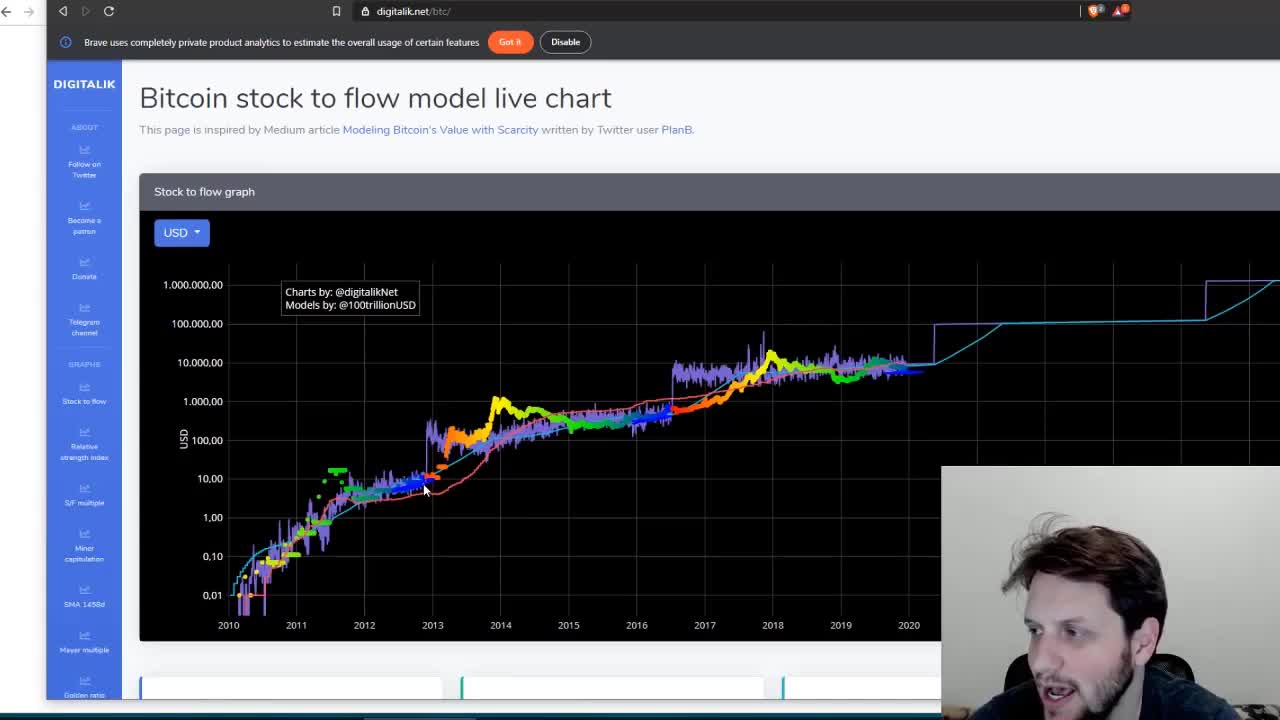Click the Bitcoin stock to flow page title
The height and width of the screenshot is (720, 1280).
[x=375, y=98]
